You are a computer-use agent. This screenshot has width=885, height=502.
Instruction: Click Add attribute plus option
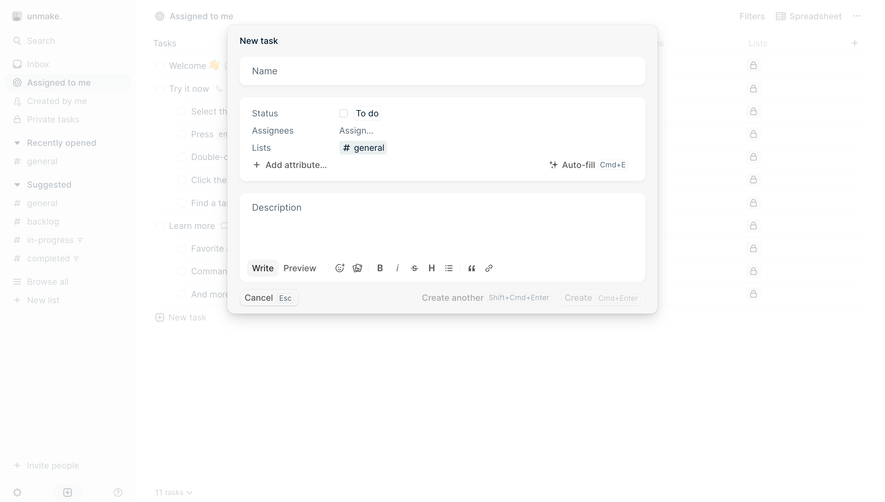[290, 165]
